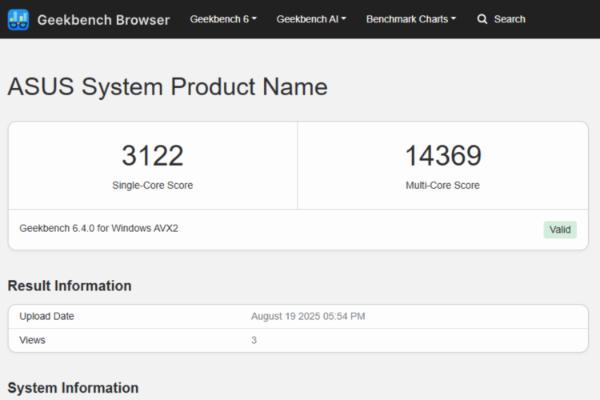The width and height of the screenshot is (600, 400).
Task: Click the Multi-Core Score label
Action: [x=443, y=185]
